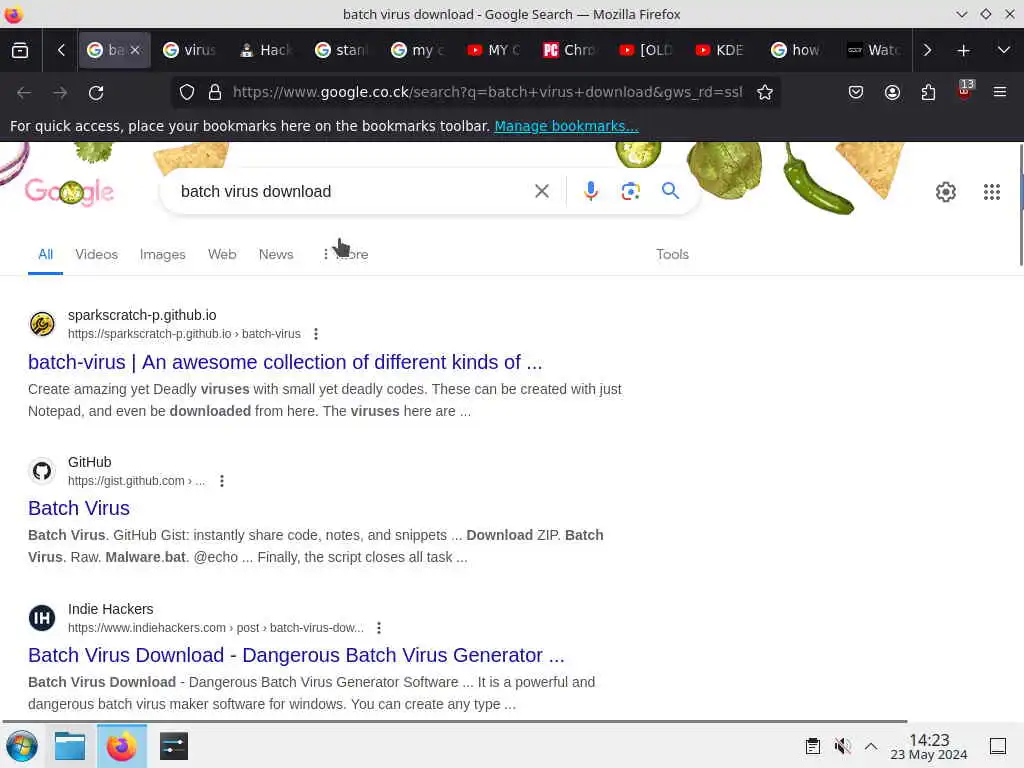Open the application launcher start button
The width and height of the screenshot is (1024, 768).
tap(22, 746)
